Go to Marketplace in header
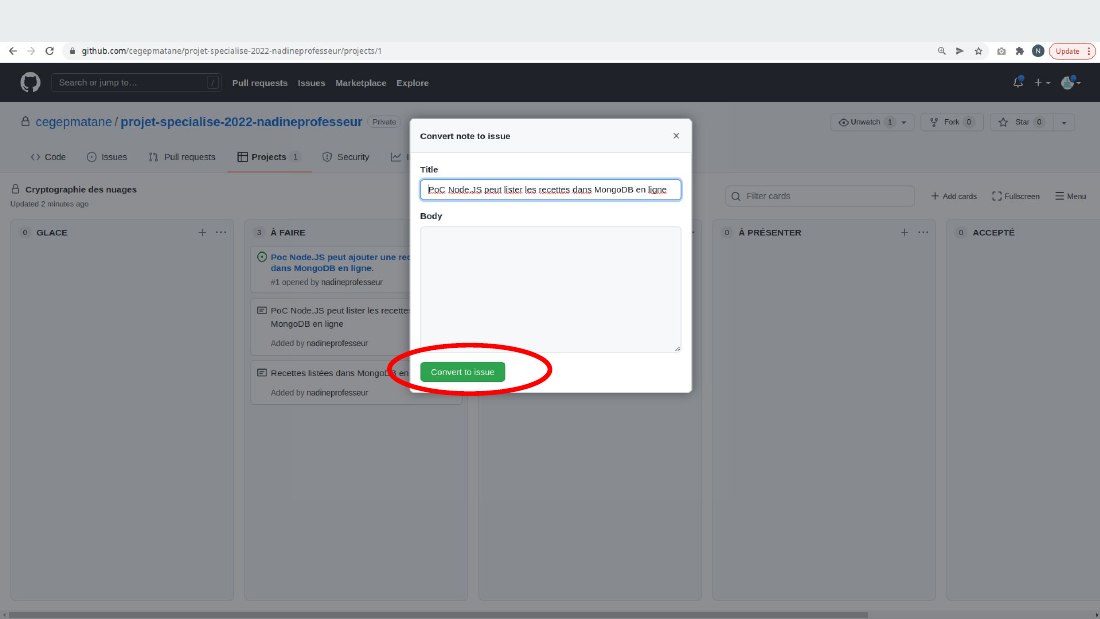Screen dimensions: 1100x619 (361, 83)
